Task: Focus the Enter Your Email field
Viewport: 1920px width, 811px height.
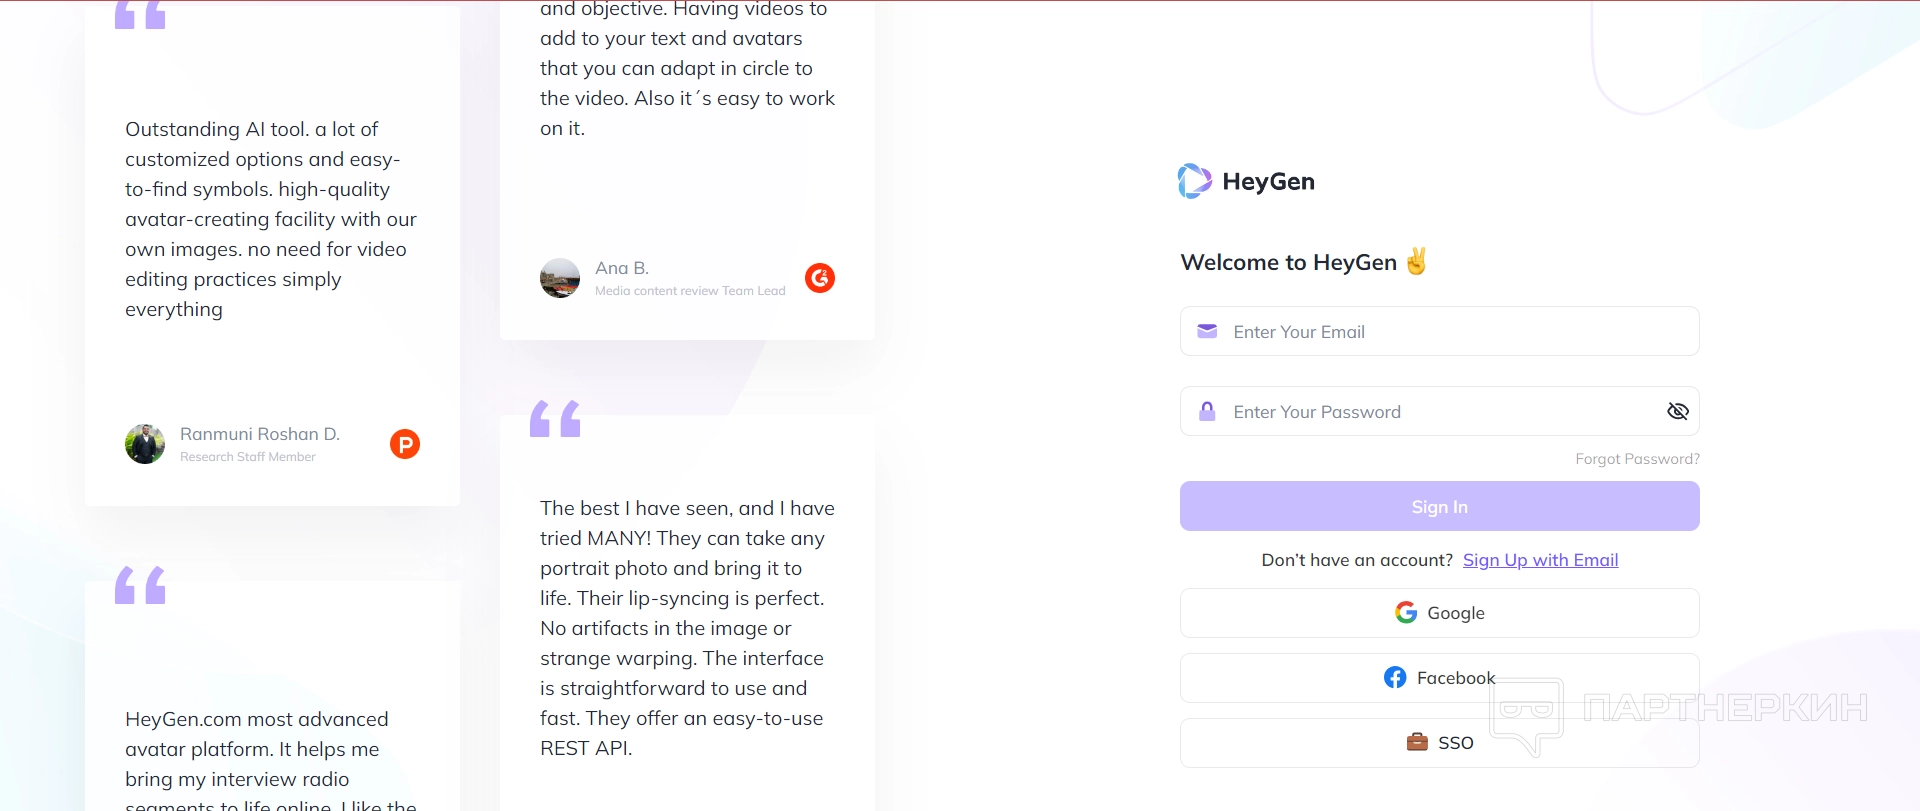Action: coord(1440,331)
